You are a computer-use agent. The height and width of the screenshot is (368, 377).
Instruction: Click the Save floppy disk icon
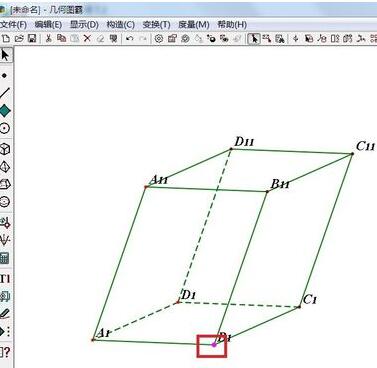[32, 39]
